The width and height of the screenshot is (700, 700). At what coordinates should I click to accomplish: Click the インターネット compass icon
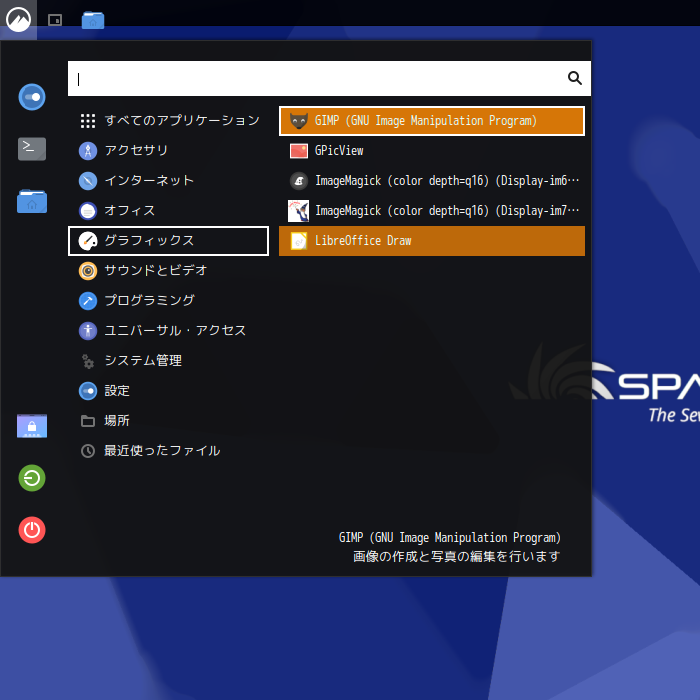point(88,181)
